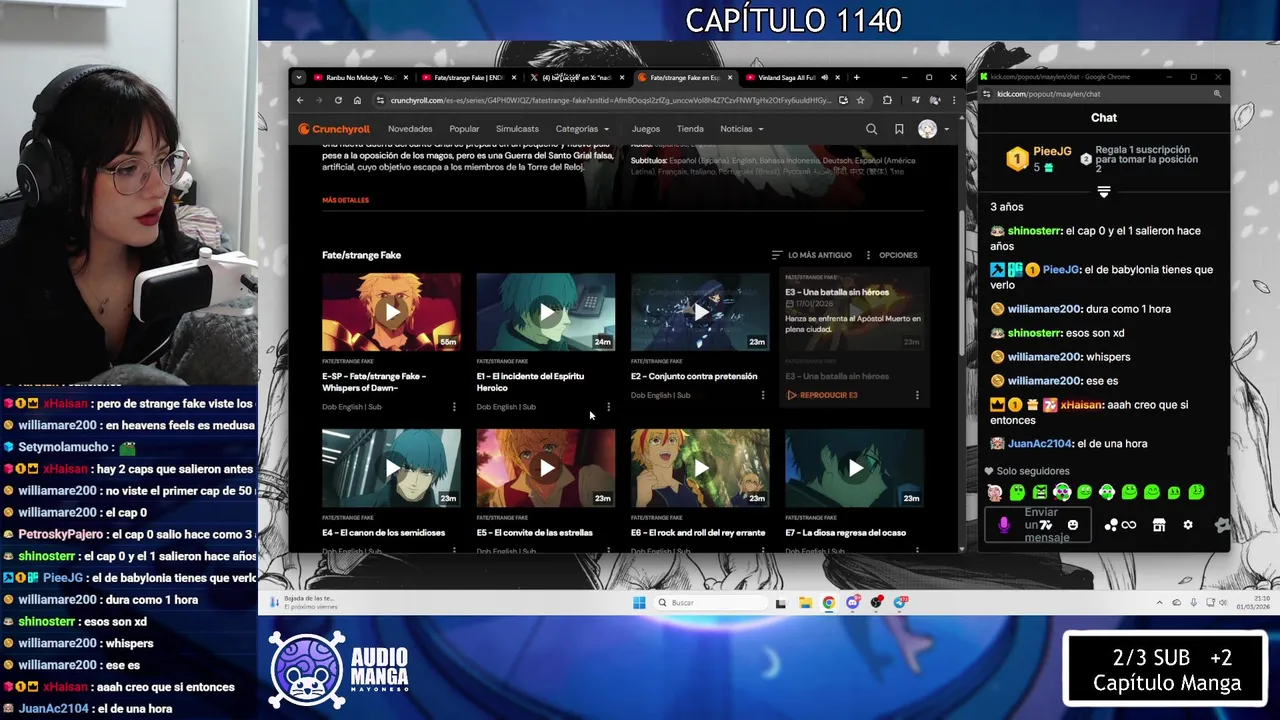Open Popular in Crunchyroll navigation
Viewport: 1280px width, 720px height.
464,129
